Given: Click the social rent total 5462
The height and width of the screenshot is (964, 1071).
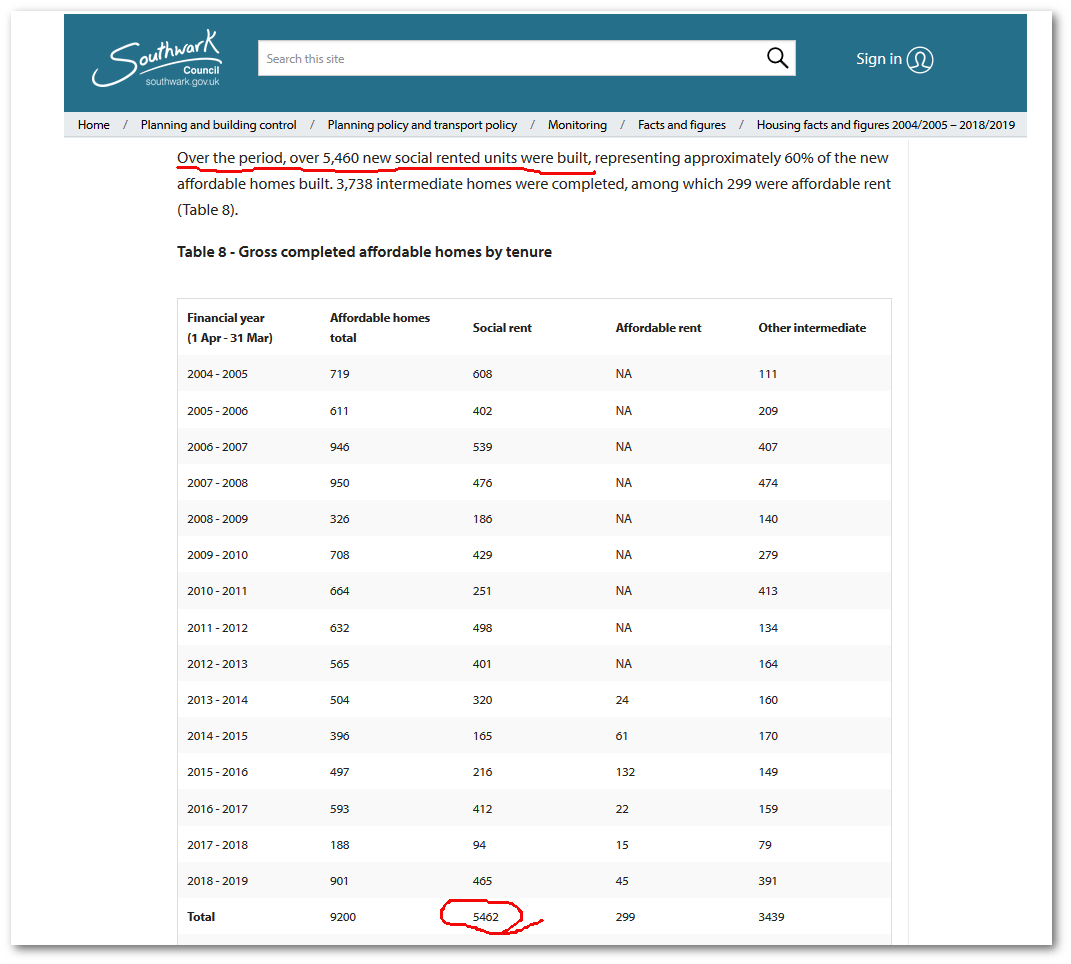Looking at the screenshot, I should (x=486, y=917).
